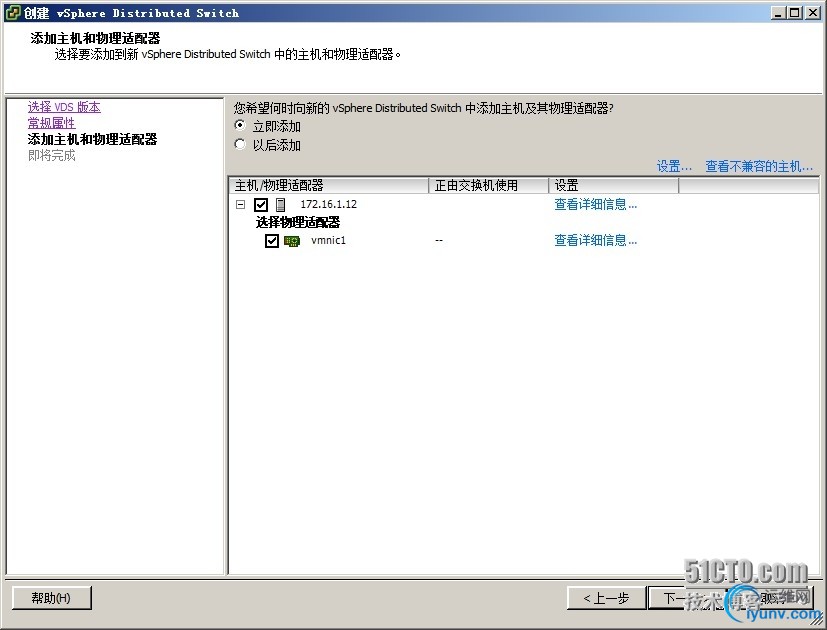The height and width of the screenshot is (630, 827).
Task: Select the 即将完成 step
Action: click(x=52, y=156)
